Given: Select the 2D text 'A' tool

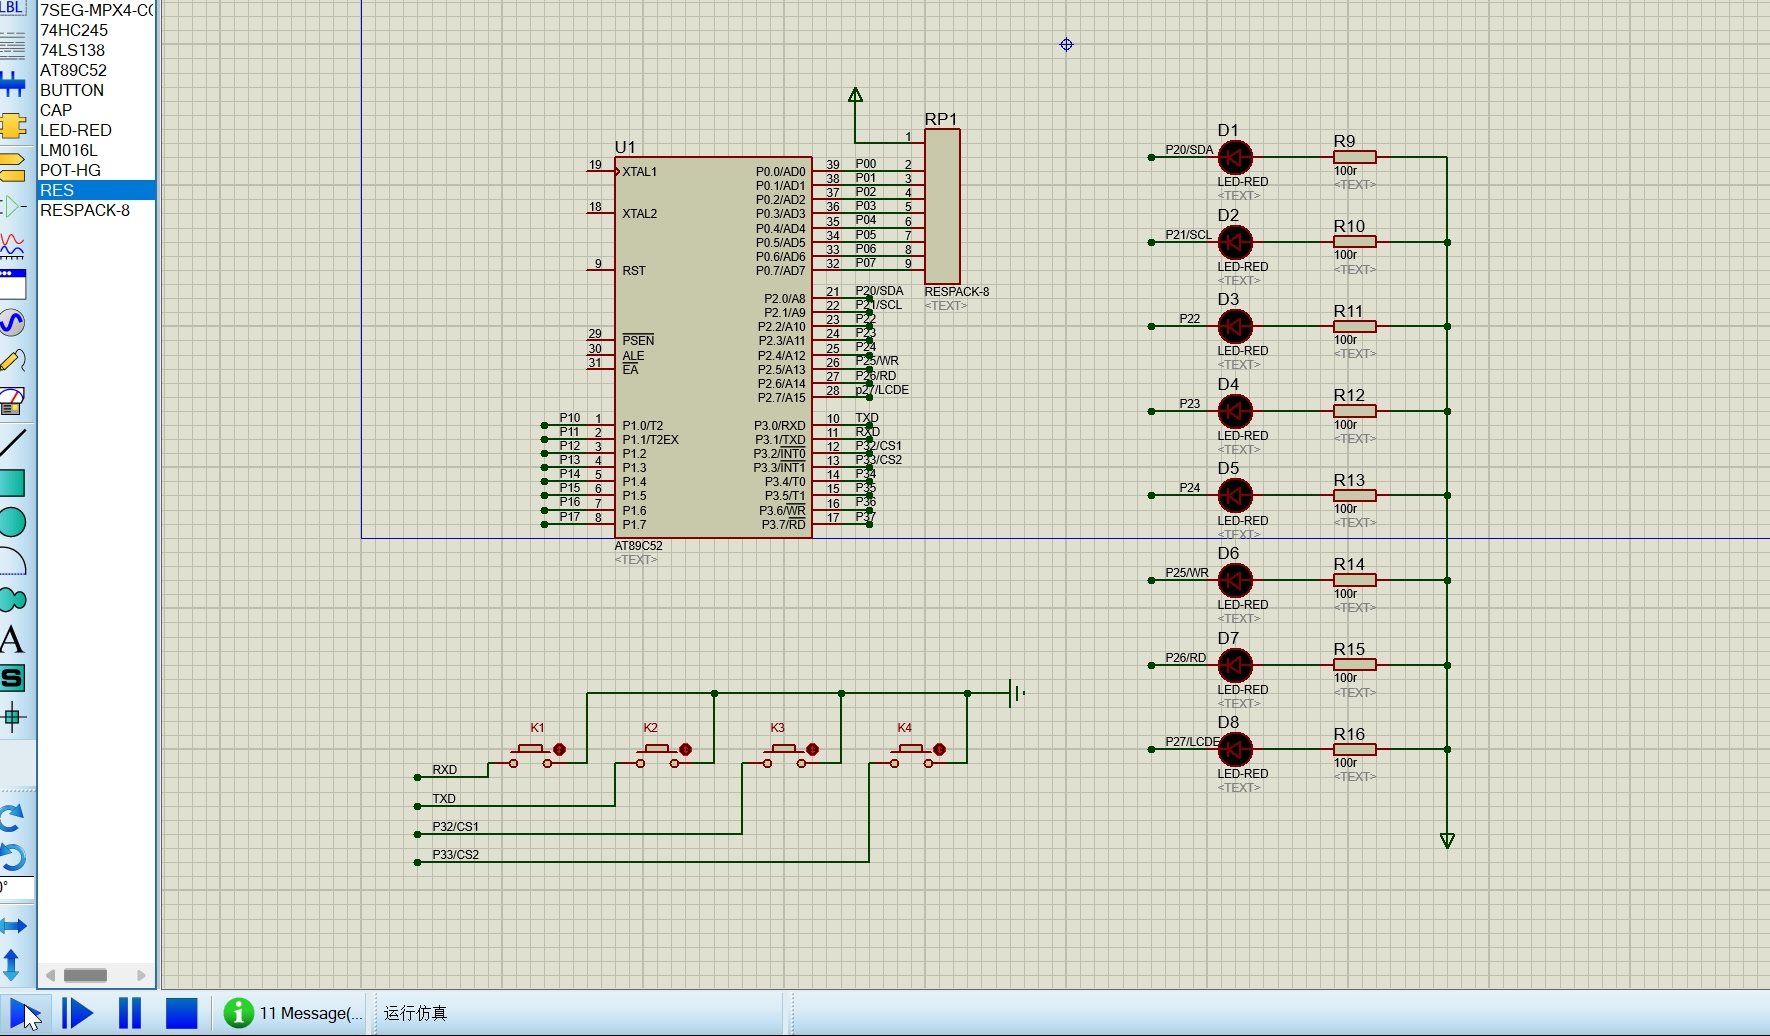Looking at the screenshot, I should point(12,640).
